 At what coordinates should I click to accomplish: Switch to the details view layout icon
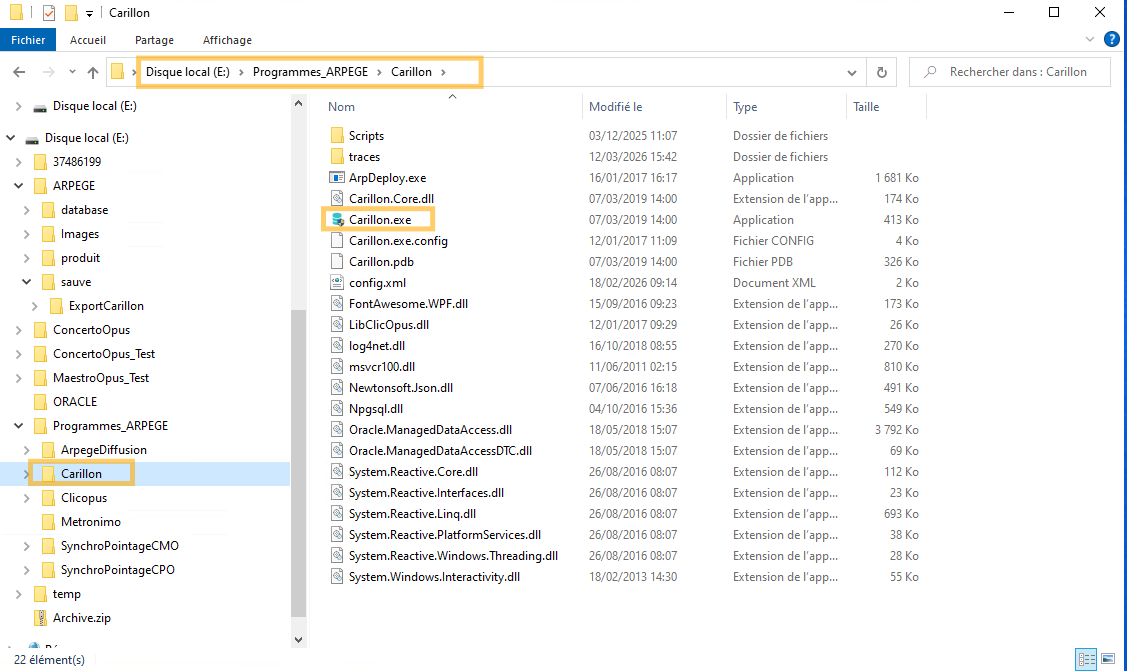point(1086,659)
